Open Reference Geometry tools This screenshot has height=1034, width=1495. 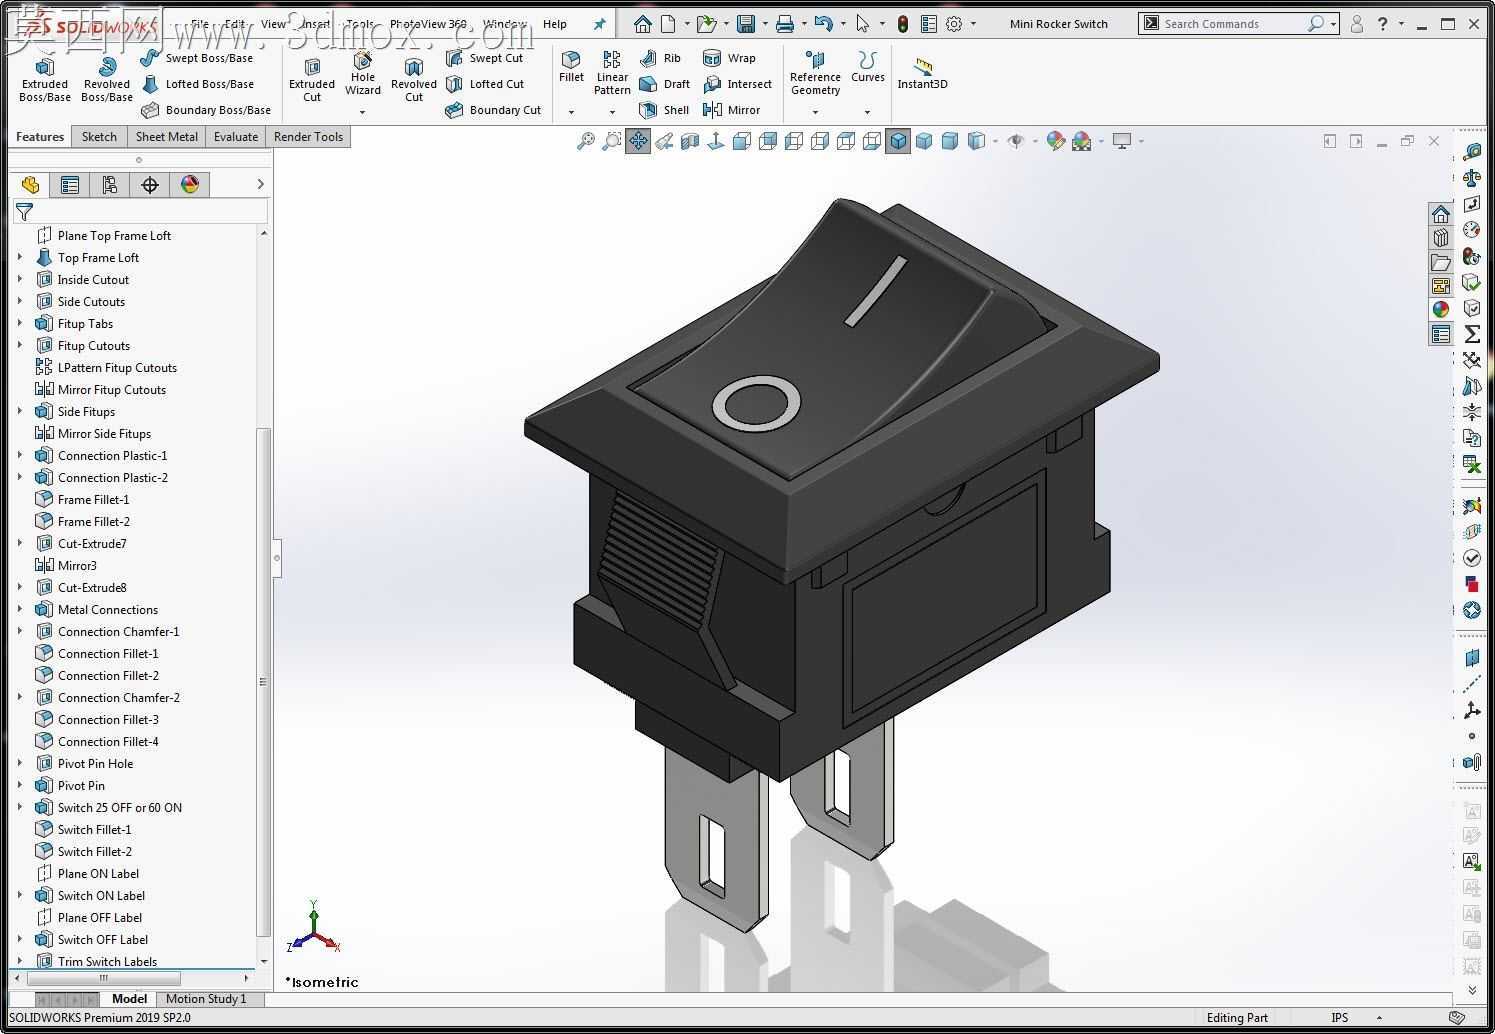(x=815, y=73)
